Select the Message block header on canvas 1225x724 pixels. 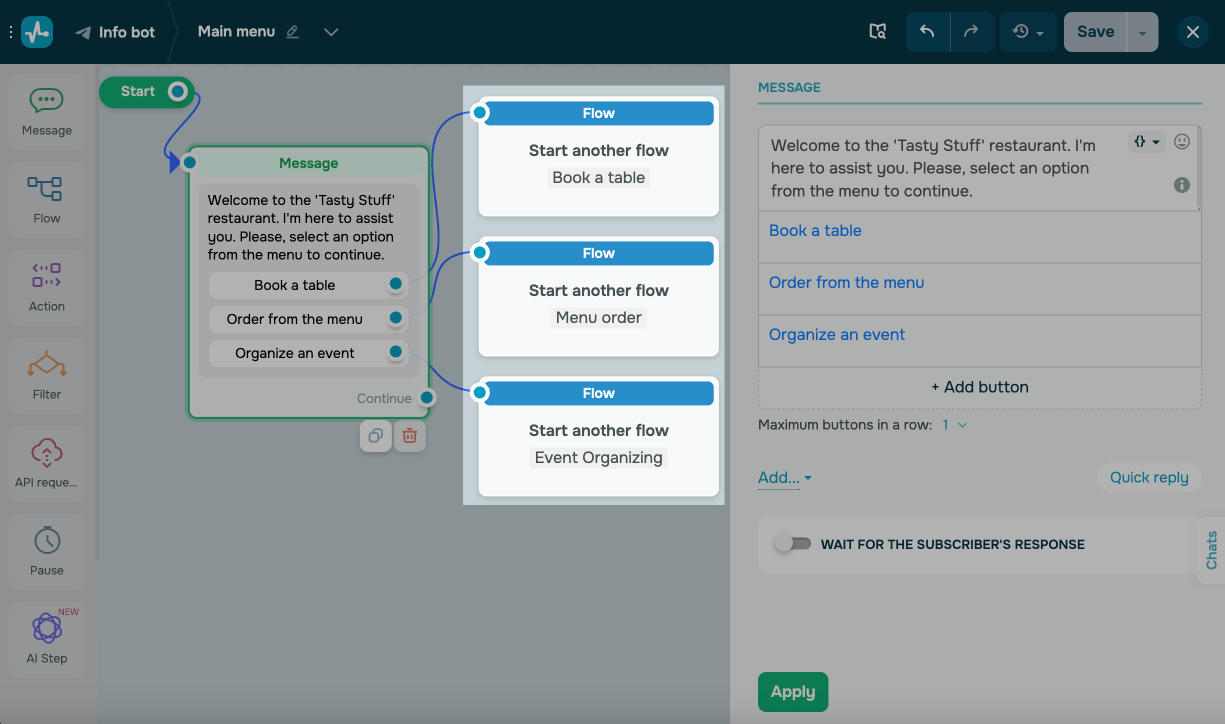(x=308, y=163)
